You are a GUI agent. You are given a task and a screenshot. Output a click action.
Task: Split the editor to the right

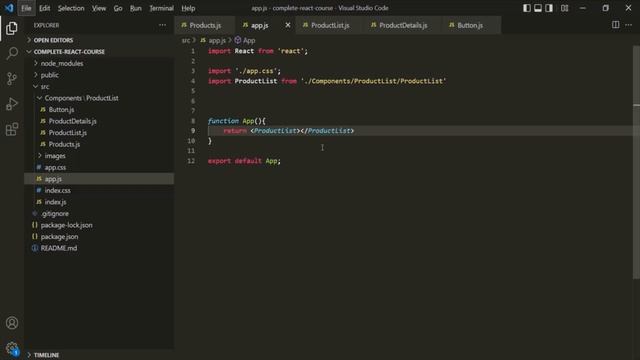(x=616, y=25)
